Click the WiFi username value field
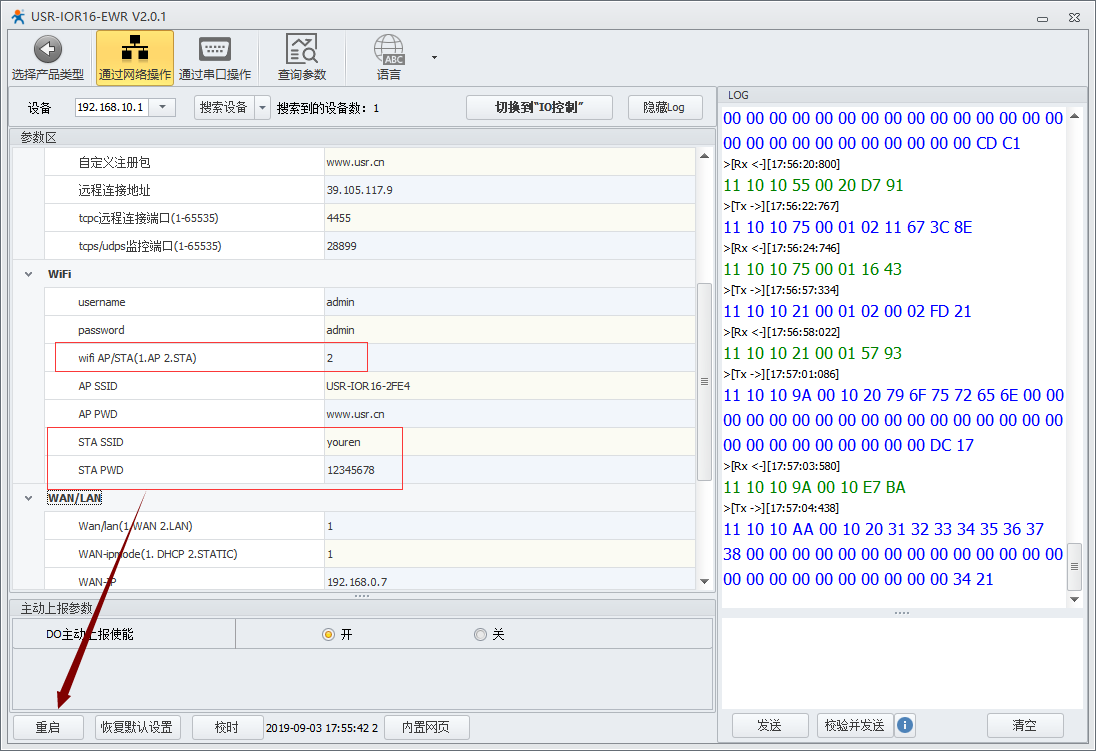Viewport: 1096px width, 751px height. click(x=510, y=302)
